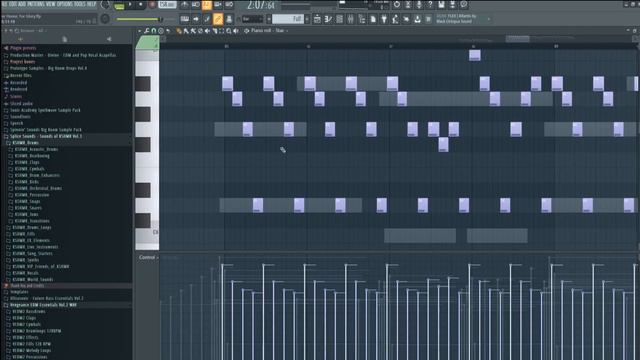Disable the highlighted countdown before recording button
The image size is (640, 360).
(207, 4)
